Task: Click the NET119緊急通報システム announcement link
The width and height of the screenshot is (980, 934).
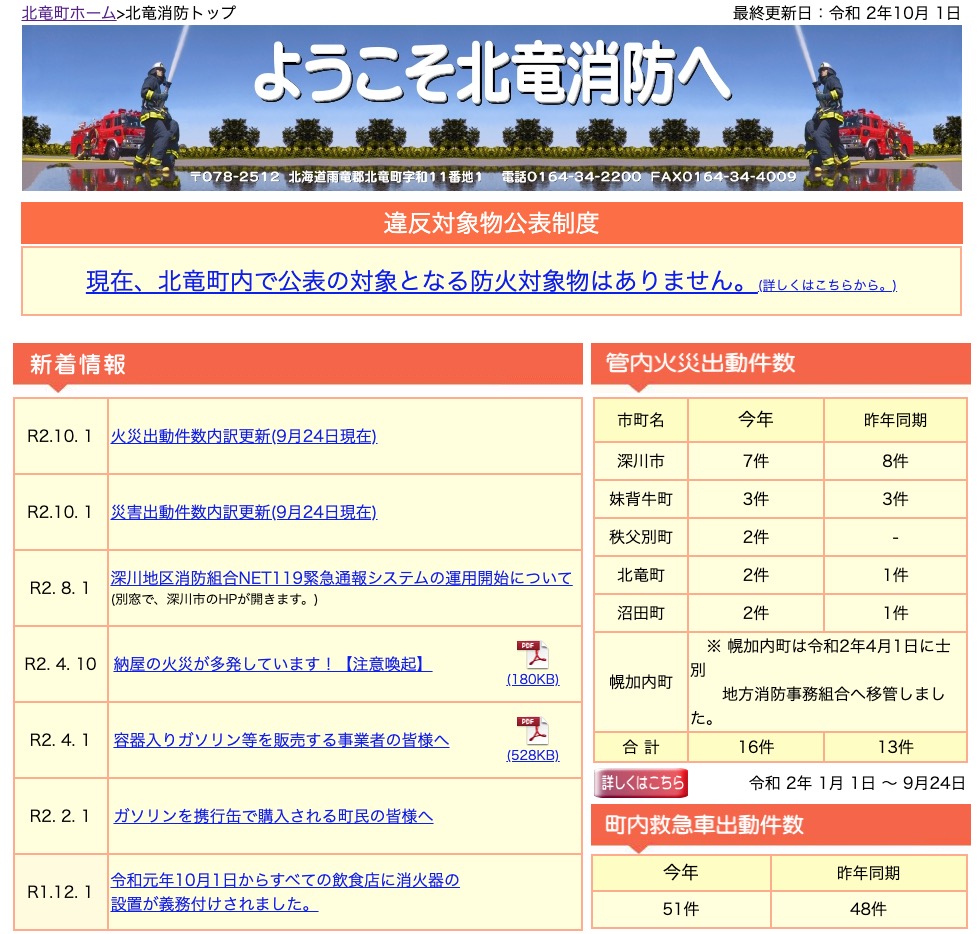Action: click(x=343, y=577)
